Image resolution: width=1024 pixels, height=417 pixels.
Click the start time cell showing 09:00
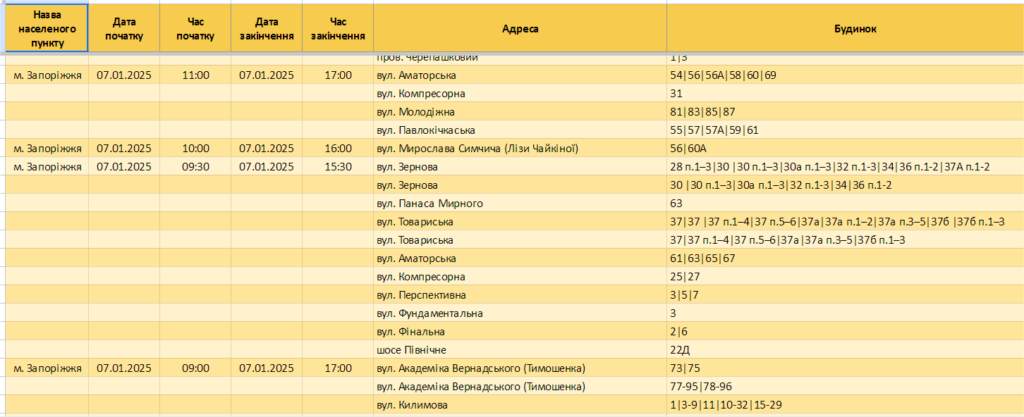(195, 368)
